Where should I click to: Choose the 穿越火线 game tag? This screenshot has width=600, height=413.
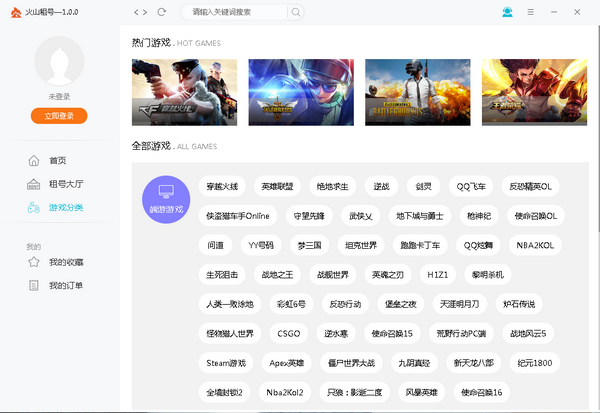point(222,186)
